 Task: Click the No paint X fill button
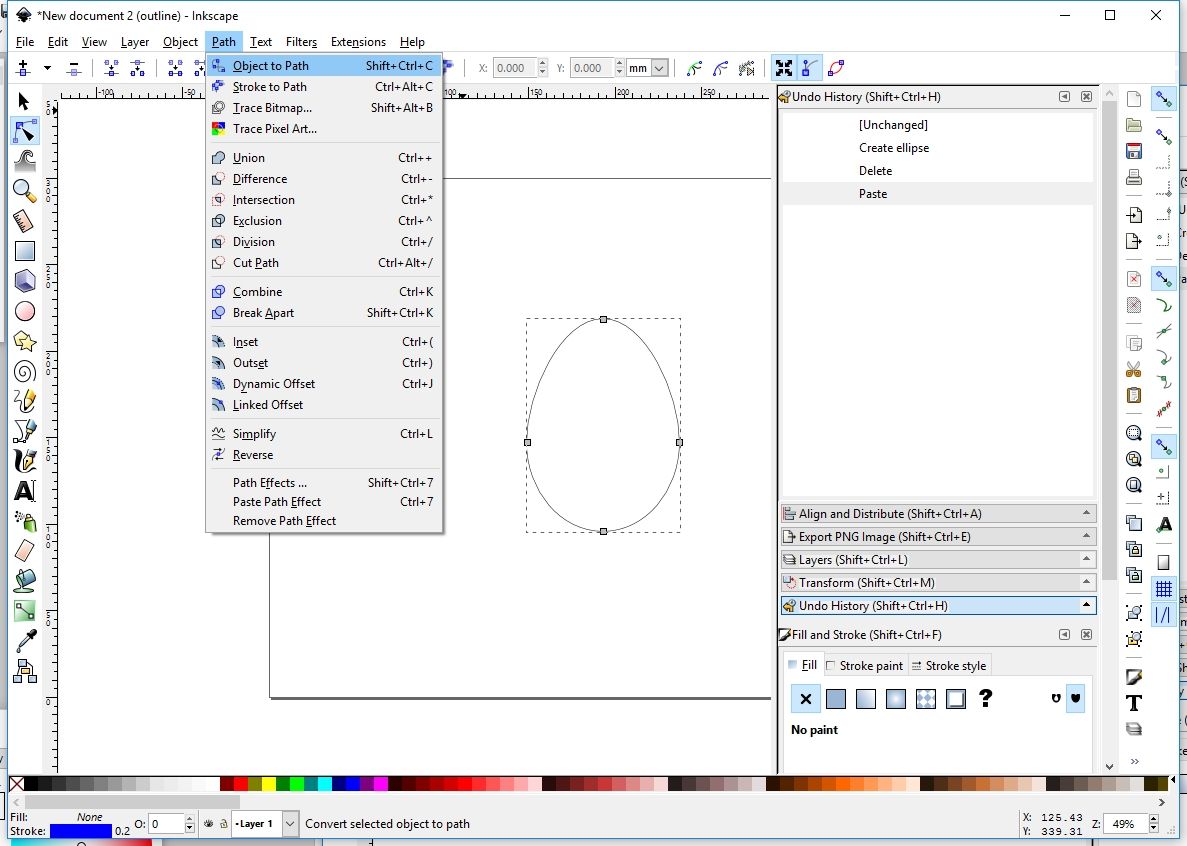click(805, 698)
